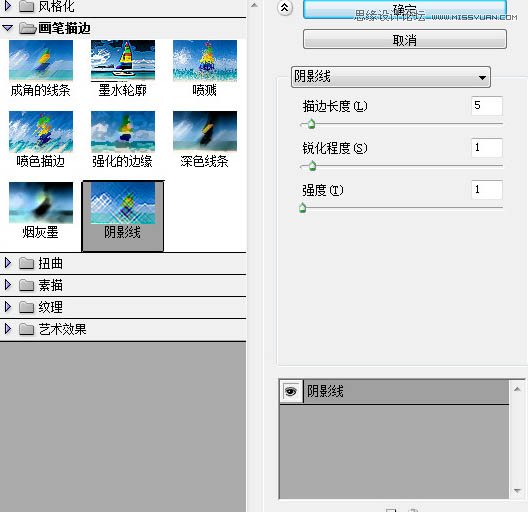
Task: Expand the 艺术效果 folder triangle
Action: (x=8, y=329)
